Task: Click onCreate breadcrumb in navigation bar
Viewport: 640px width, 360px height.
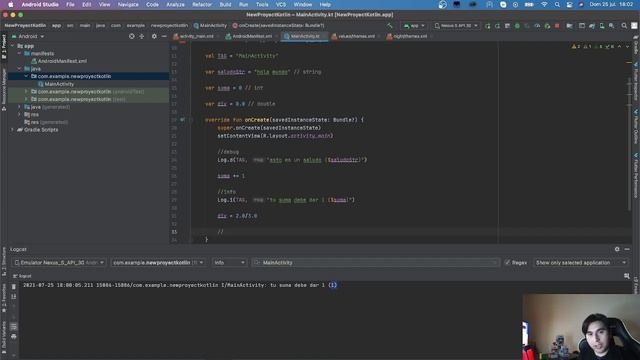Action: pyautogui.click(x=278, y=25)
